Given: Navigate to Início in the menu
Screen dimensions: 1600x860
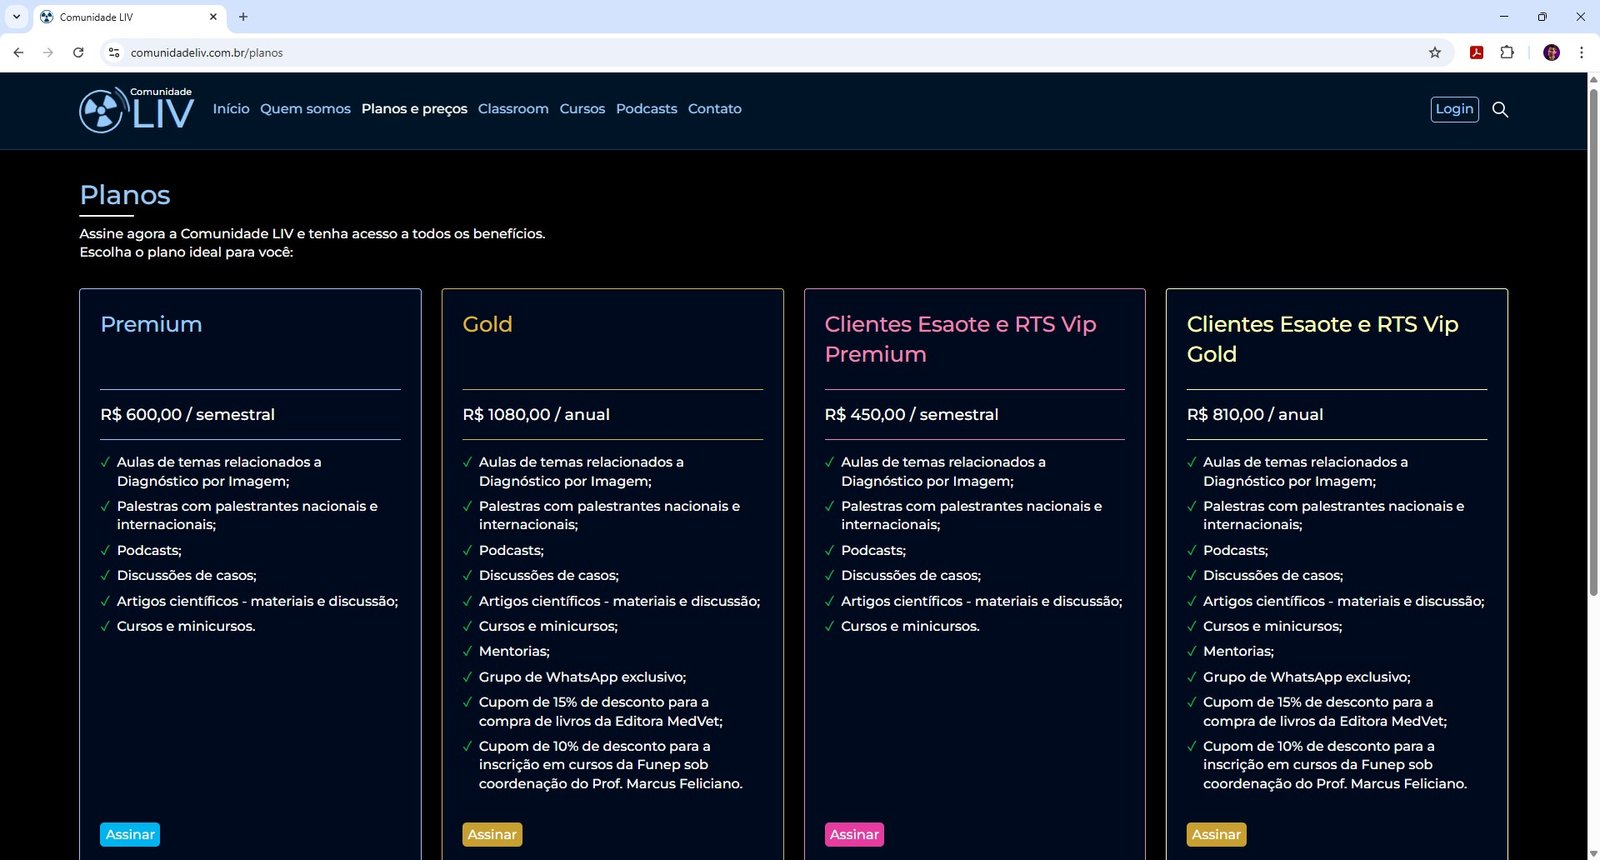Looking at the screenshot, I should point(231,109).
